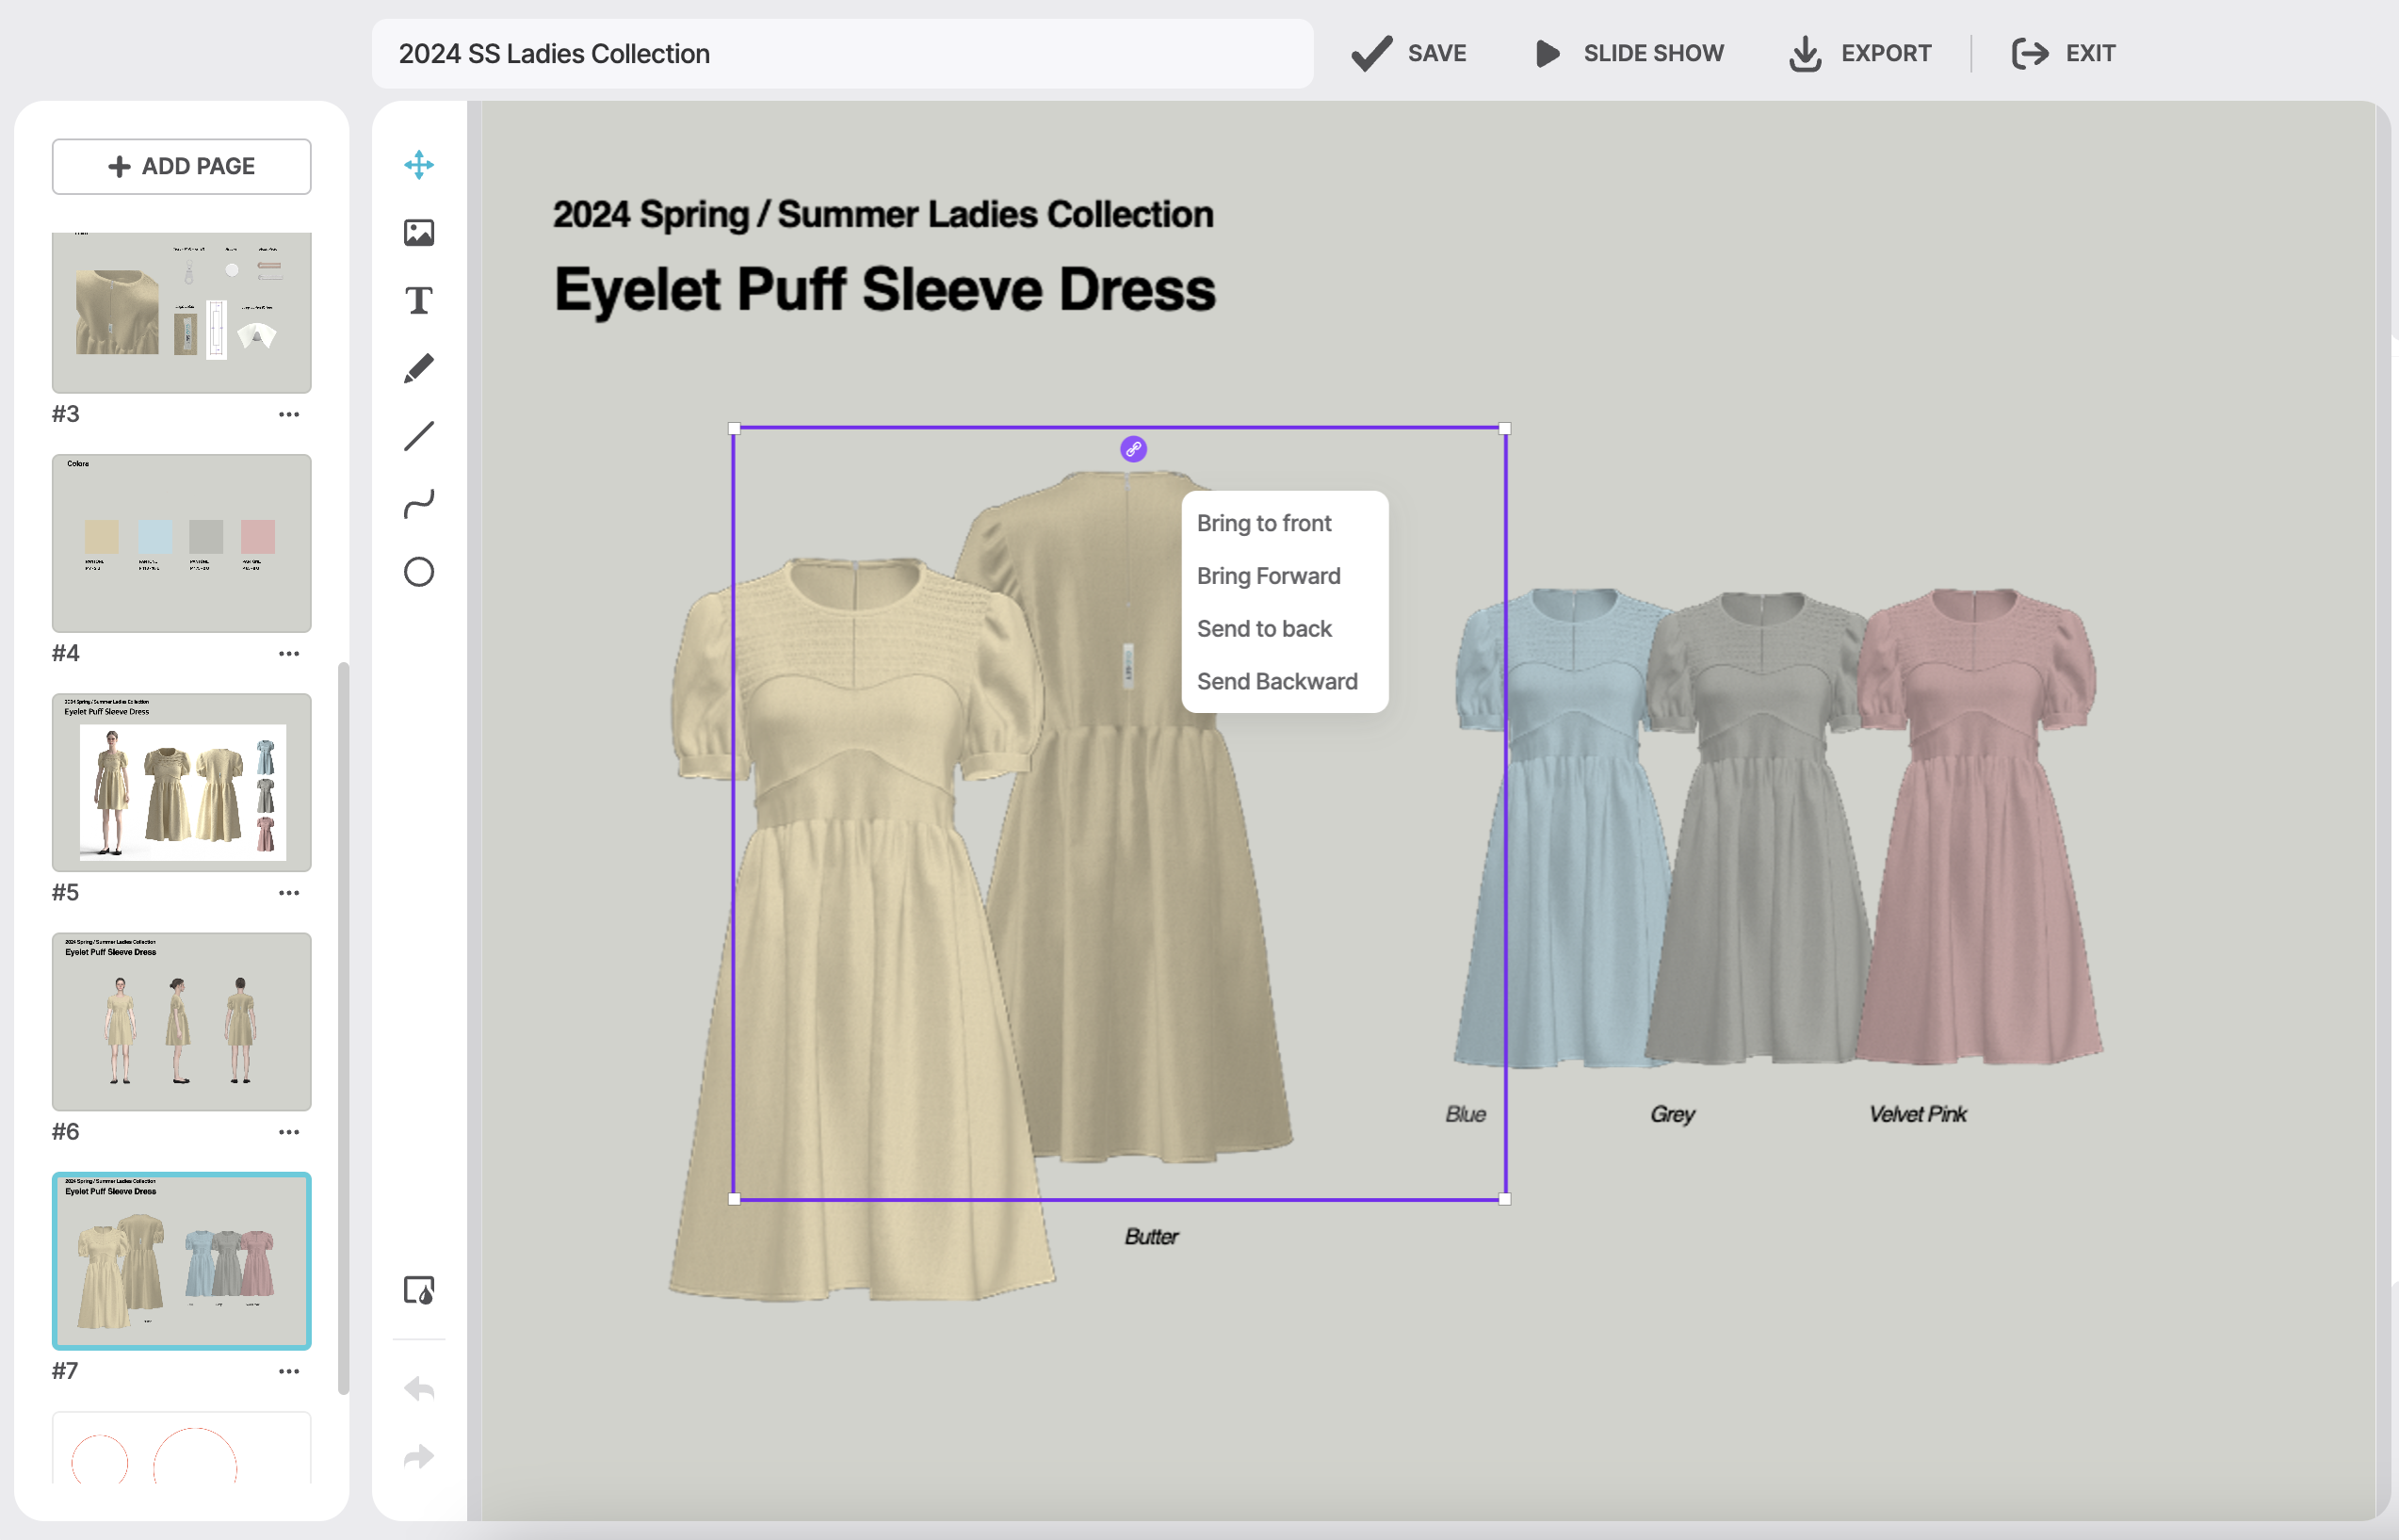2399x1540 pixels.
Task: Select the Eyelet Puff Sleeve Dress heading
Action: [x=885, y=290]
